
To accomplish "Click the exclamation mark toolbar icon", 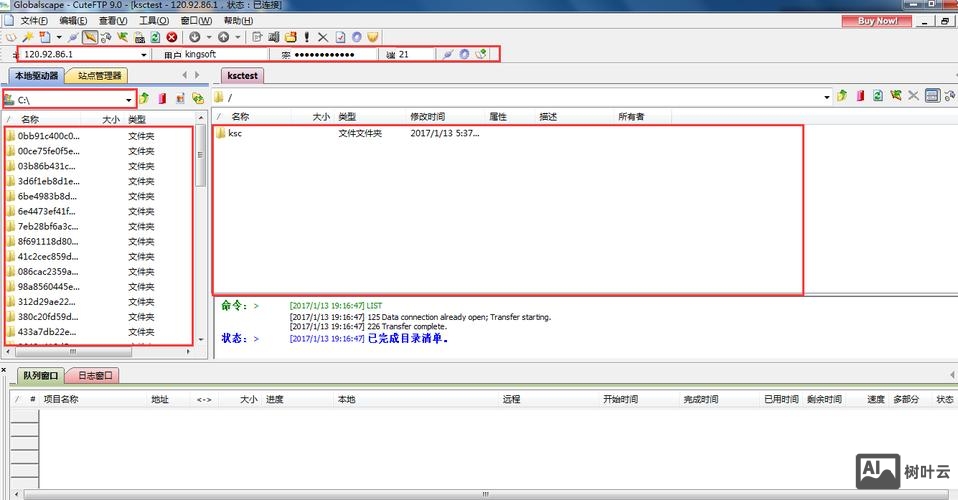I will pos(306,37).
